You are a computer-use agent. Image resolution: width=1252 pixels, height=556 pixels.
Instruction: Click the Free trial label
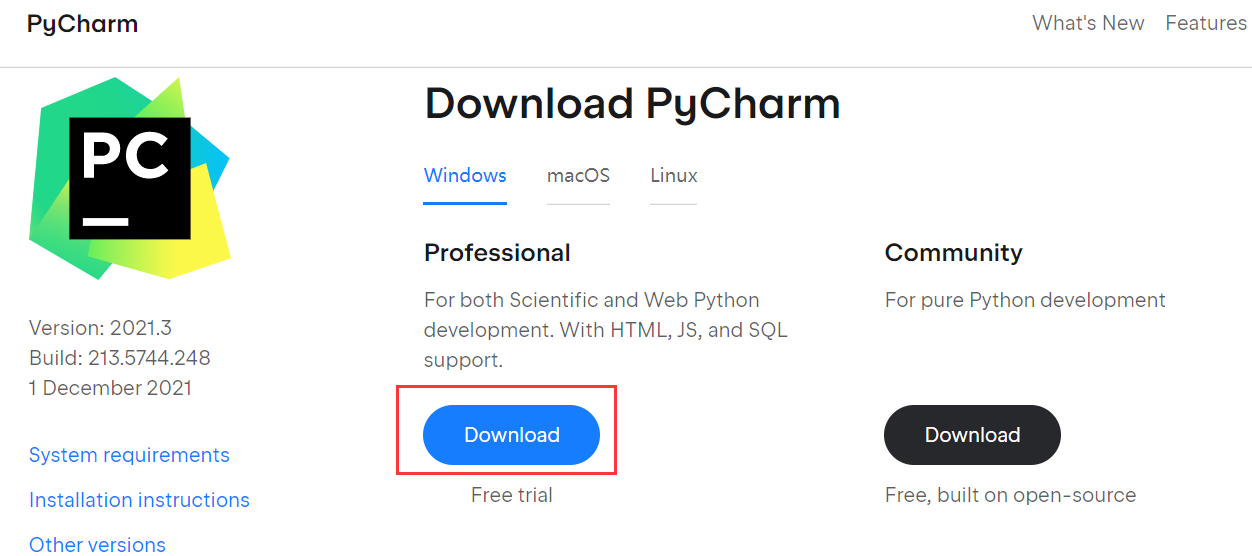point(511,495)
